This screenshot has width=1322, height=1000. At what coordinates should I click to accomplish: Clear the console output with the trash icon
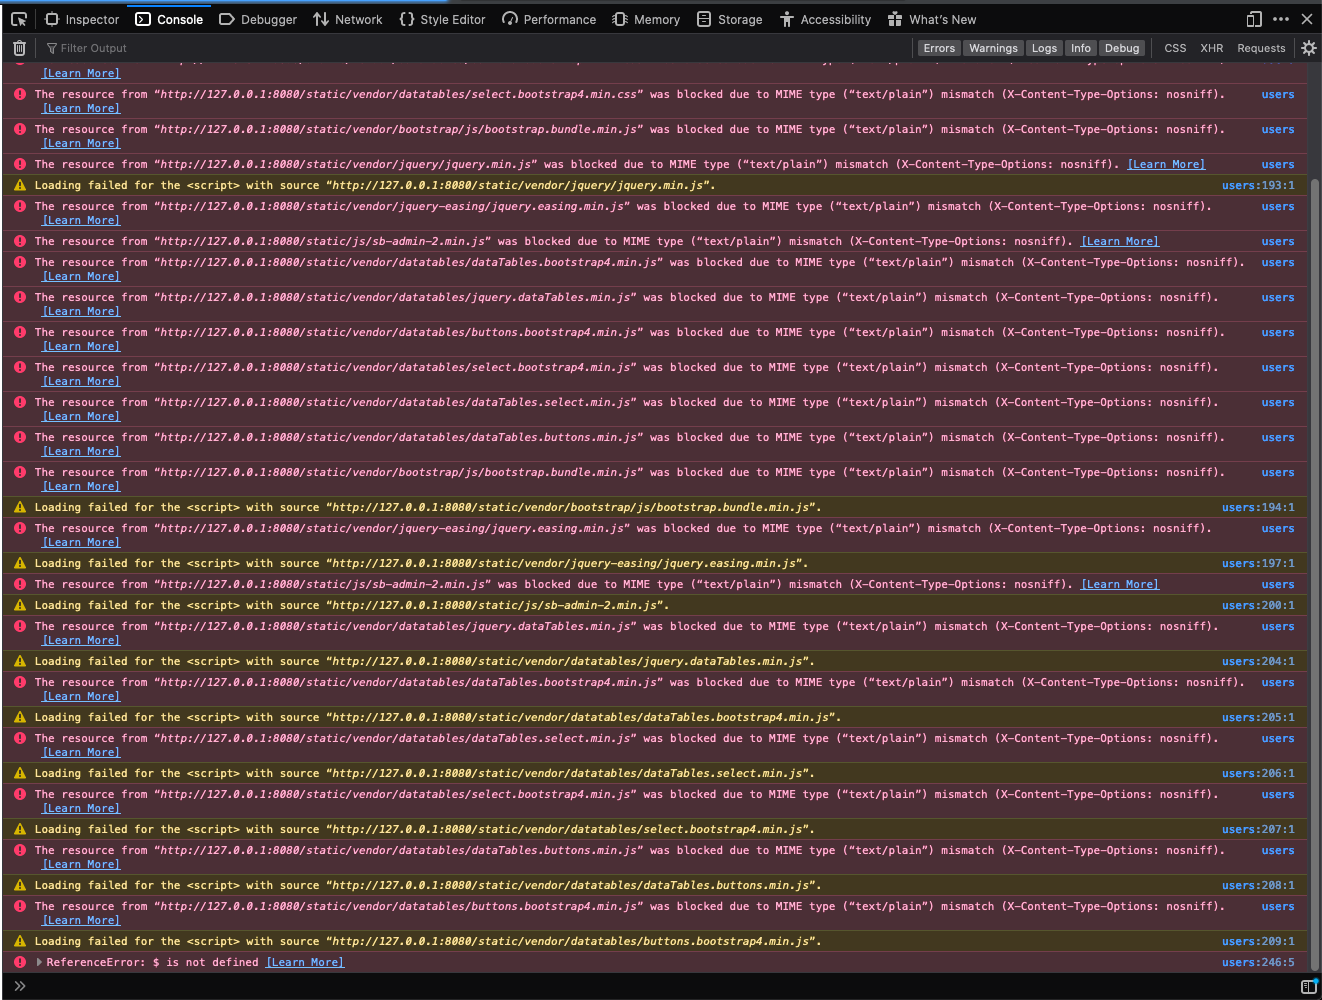18,47
